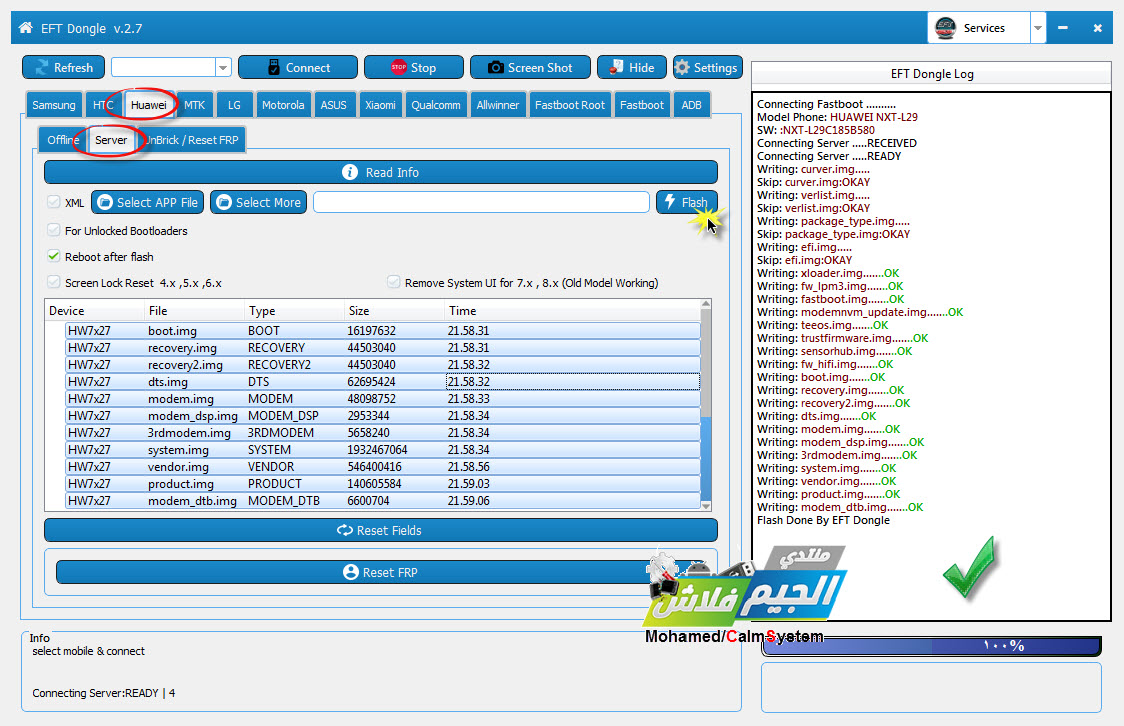This screenshot has width=1124, height=726.
Task: Select the modem_dsp.img row
Action: [383, 416]
